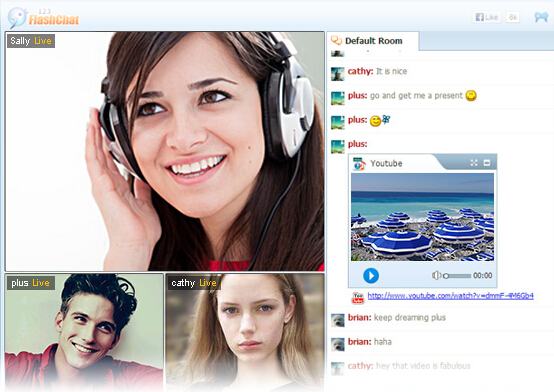Minimize the Youtube player widget
Screen dimensions: 554x392
tap(487, 163)
